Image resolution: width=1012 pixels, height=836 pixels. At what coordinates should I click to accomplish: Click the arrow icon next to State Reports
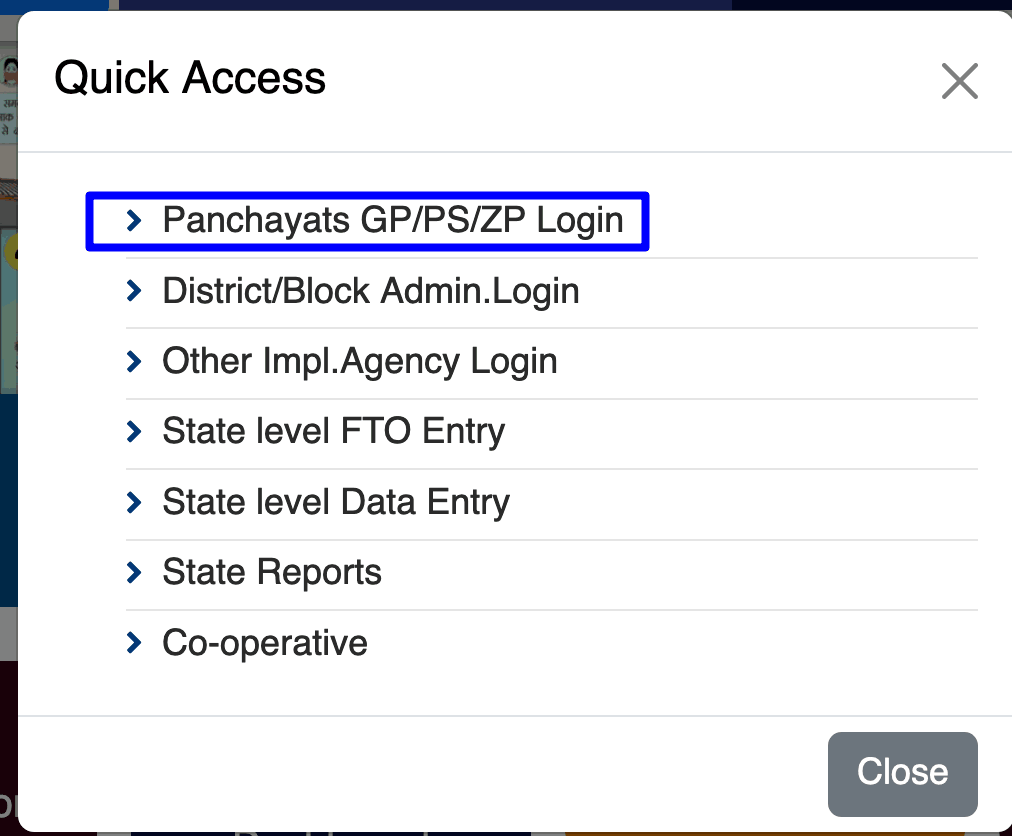135,572
